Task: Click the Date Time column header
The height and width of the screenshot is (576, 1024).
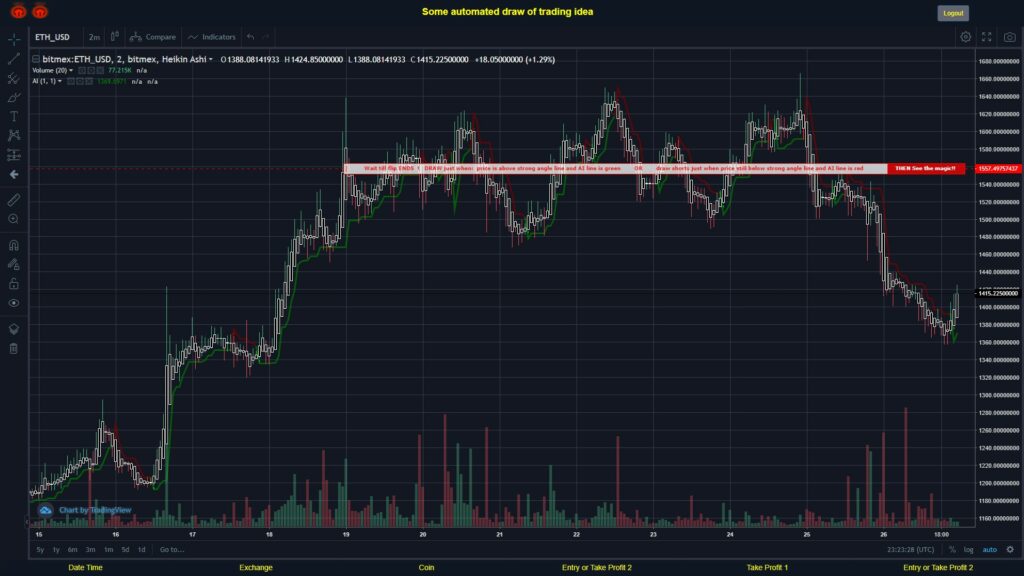Action: click(x=86, y=568)
